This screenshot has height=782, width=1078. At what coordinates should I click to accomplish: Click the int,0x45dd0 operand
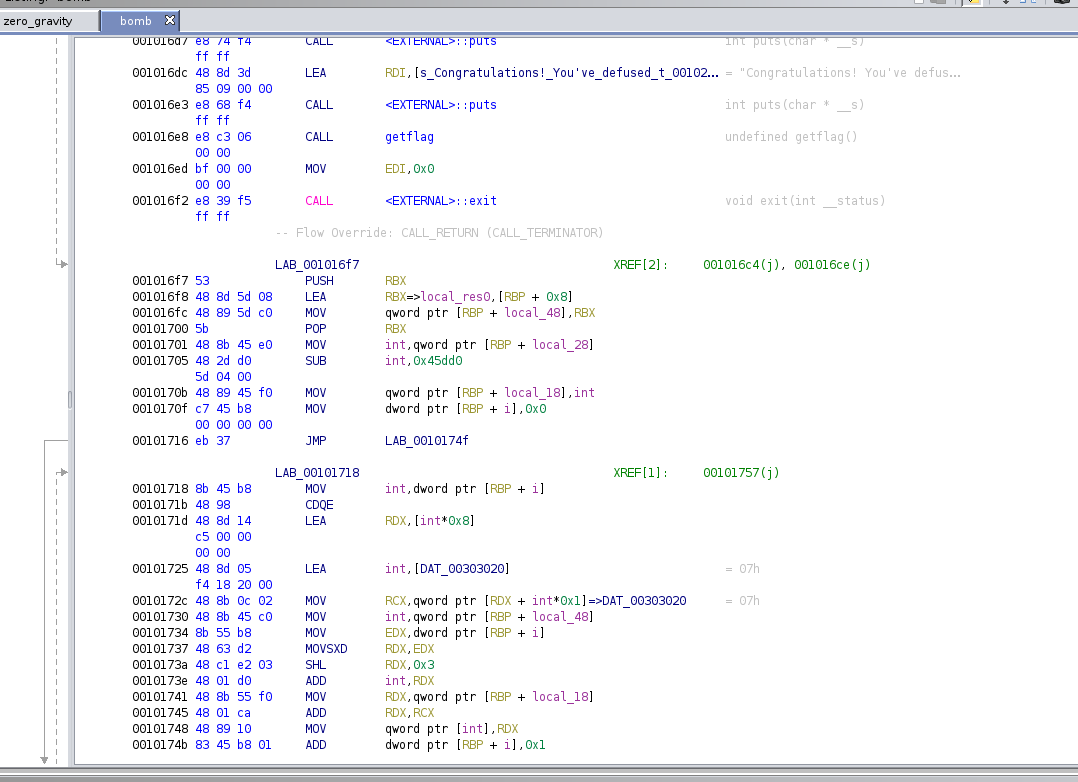point(424,361)
